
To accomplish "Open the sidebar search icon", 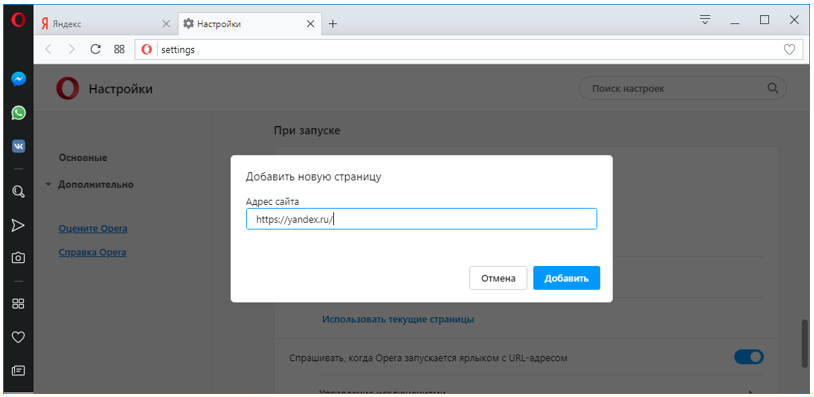I will click(18, 192).
